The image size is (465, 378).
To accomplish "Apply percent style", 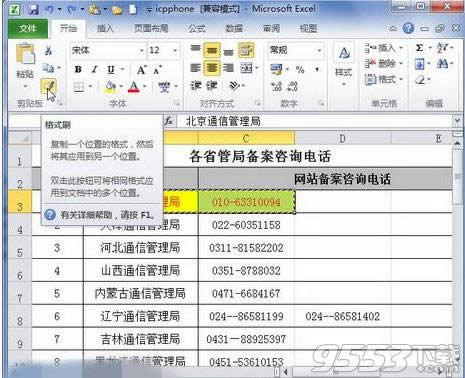I will click(300, 69).
